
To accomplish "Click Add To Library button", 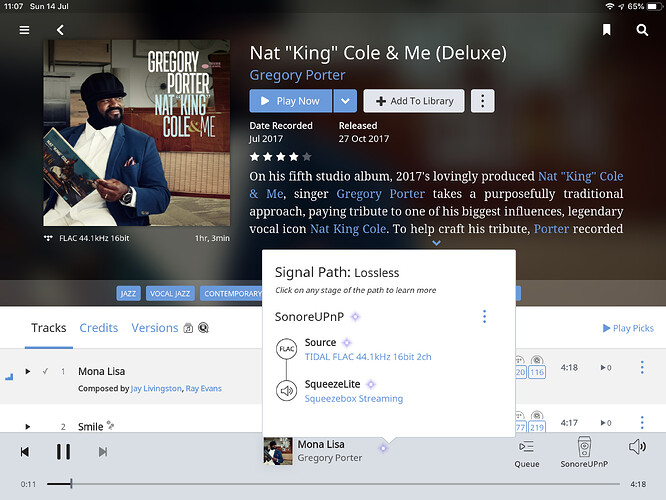I will (x=414, y=101).
